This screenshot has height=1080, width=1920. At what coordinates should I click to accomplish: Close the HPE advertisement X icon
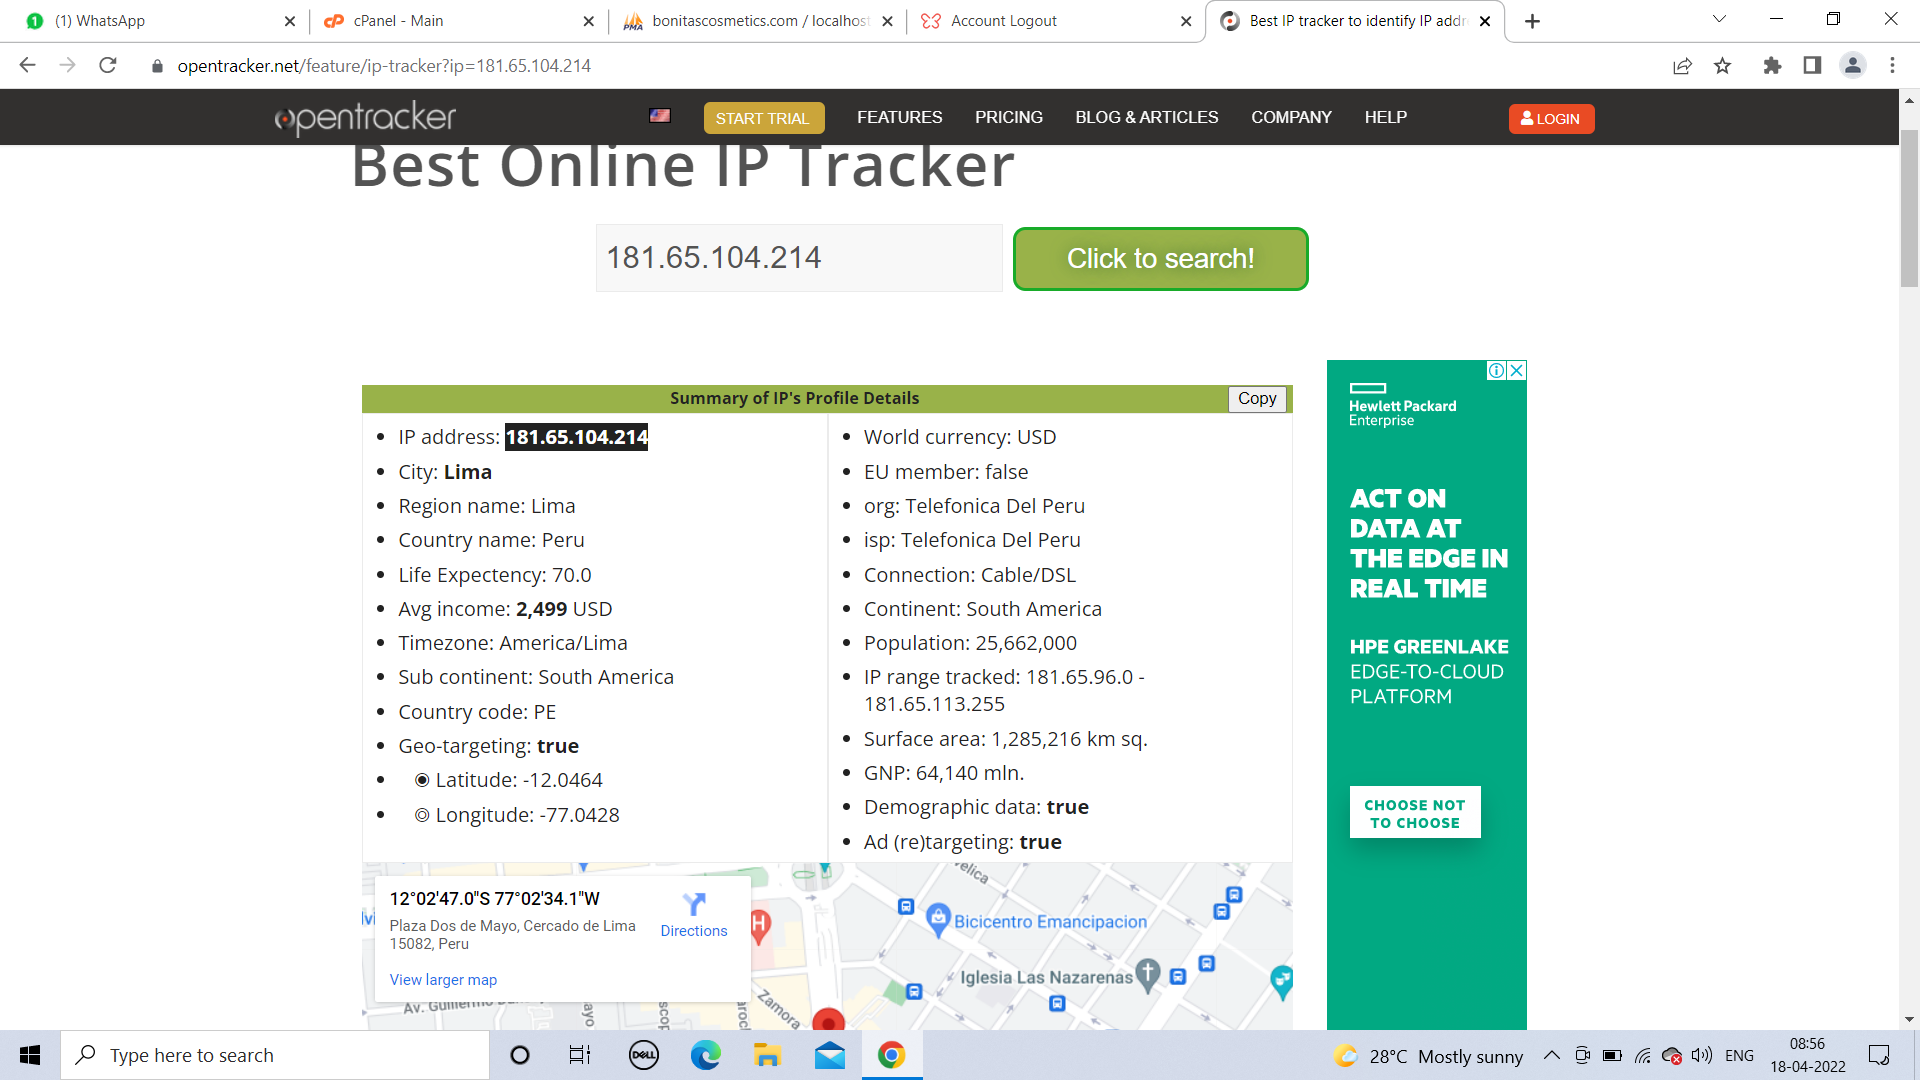[x=1517, y=371]
